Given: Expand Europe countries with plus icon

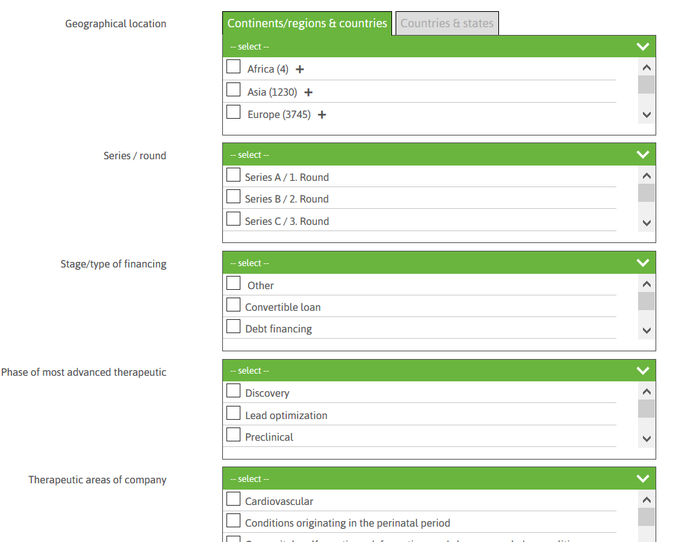Looking at the screenshot, I should click(322, 115).
